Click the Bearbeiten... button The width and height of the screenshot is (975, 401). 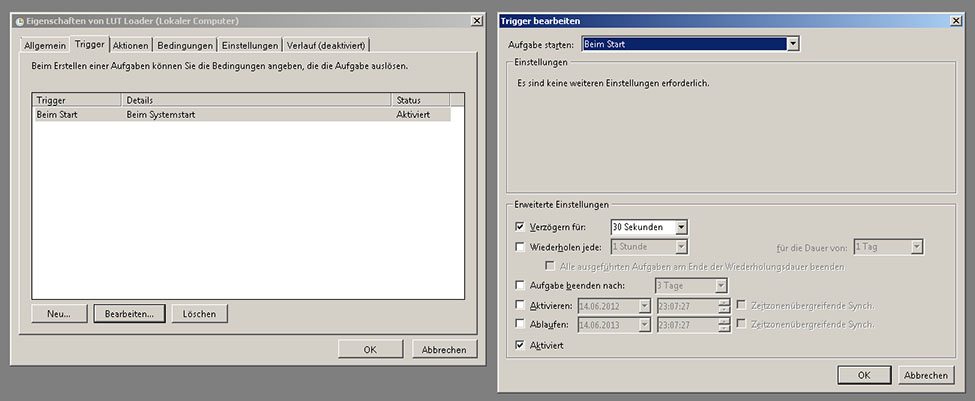(128, 314)
